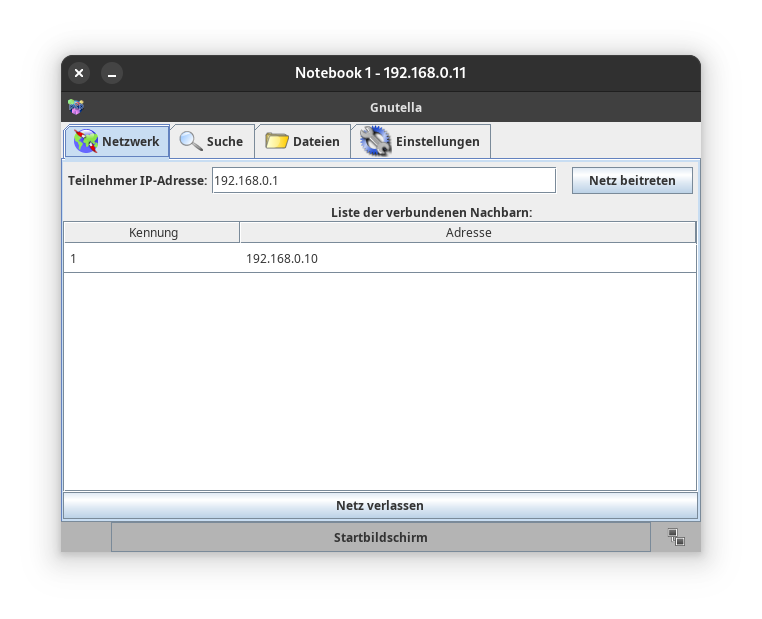Viewport: 762px width, 619px height.
Task: Click the yellow folder icon for Dateien
Action: click(276, 141)
